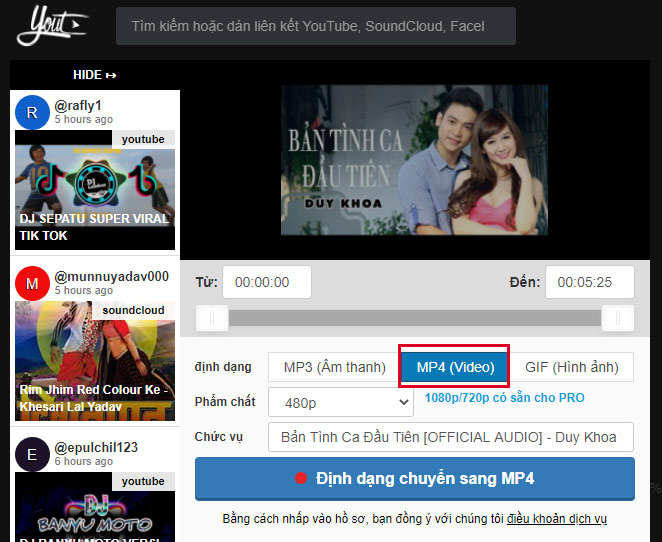The image size is (662, 542).
Task: Choose GIF (Hình ảnh) format
Action: click(x=572, y=367)
